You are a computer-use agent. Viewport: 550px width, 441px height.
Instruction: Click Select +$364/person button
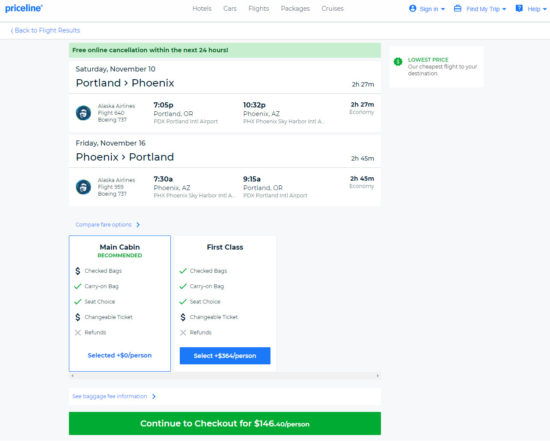coord(225,356)
